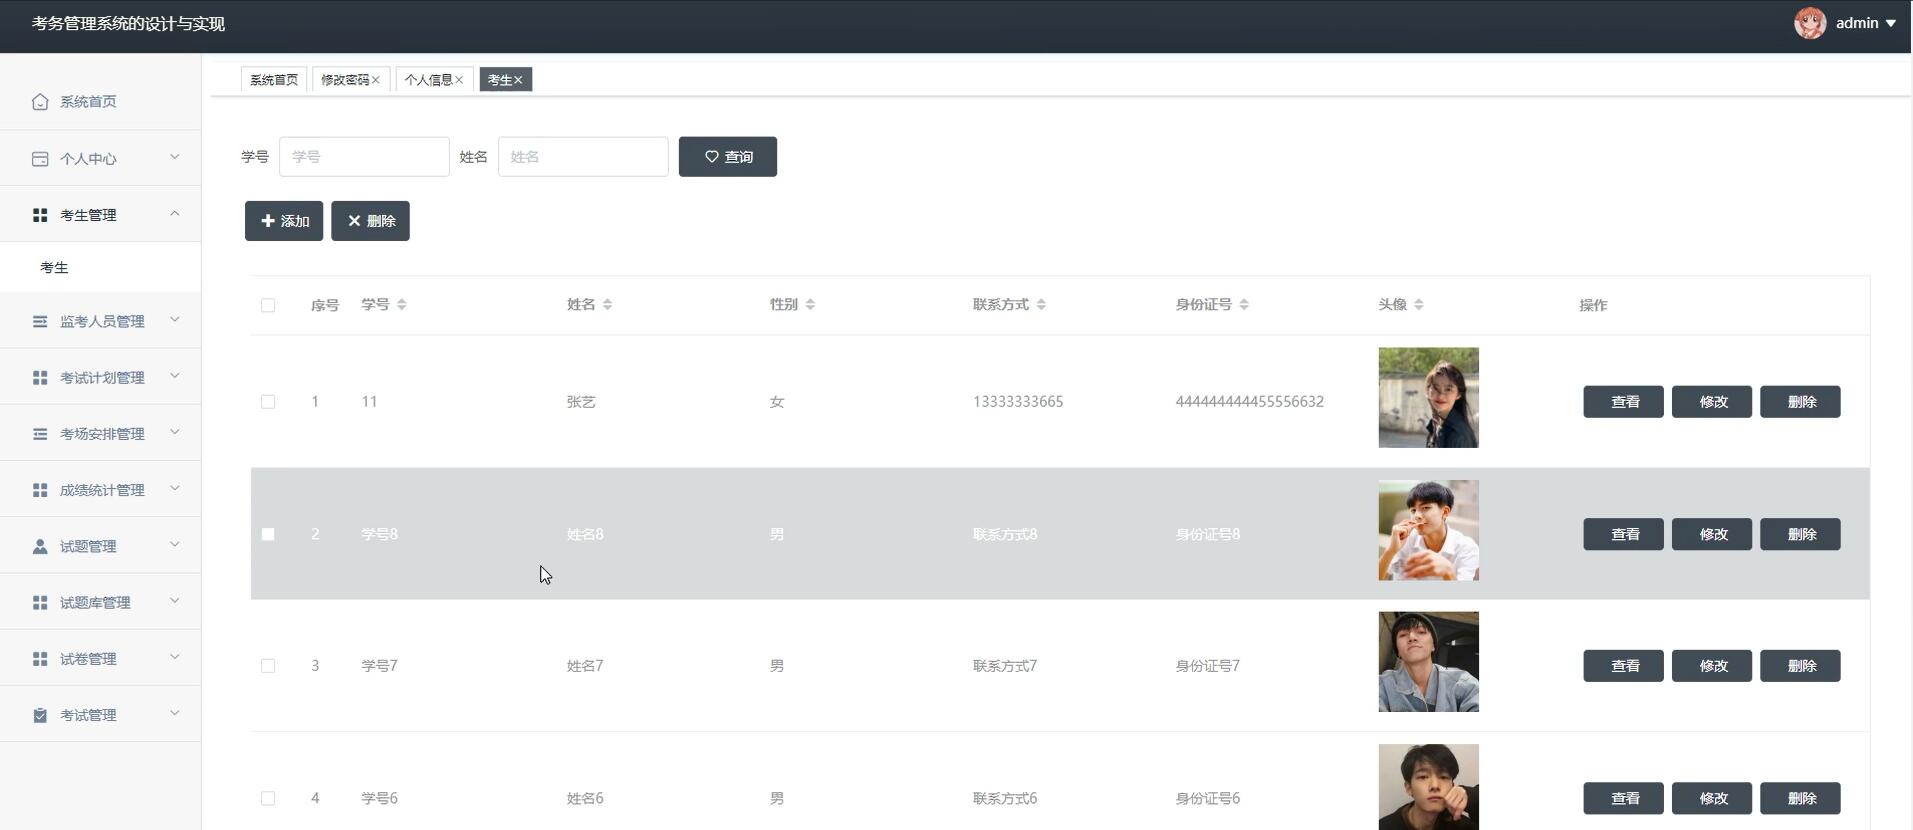1913x830 pixels.
Task: Go to 系统首页 in the sidebar
Action: pos(100,102)
